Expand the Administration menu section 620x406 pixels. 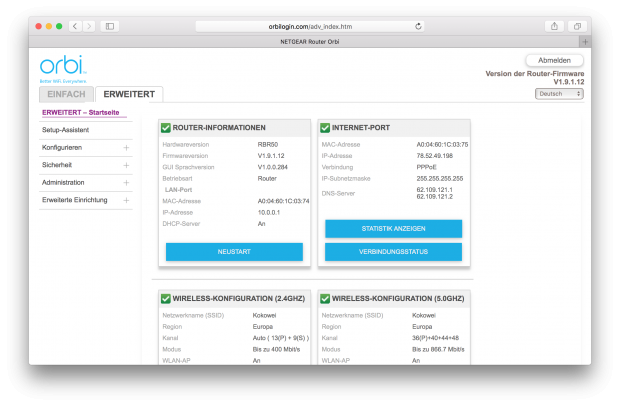point(126,183)
